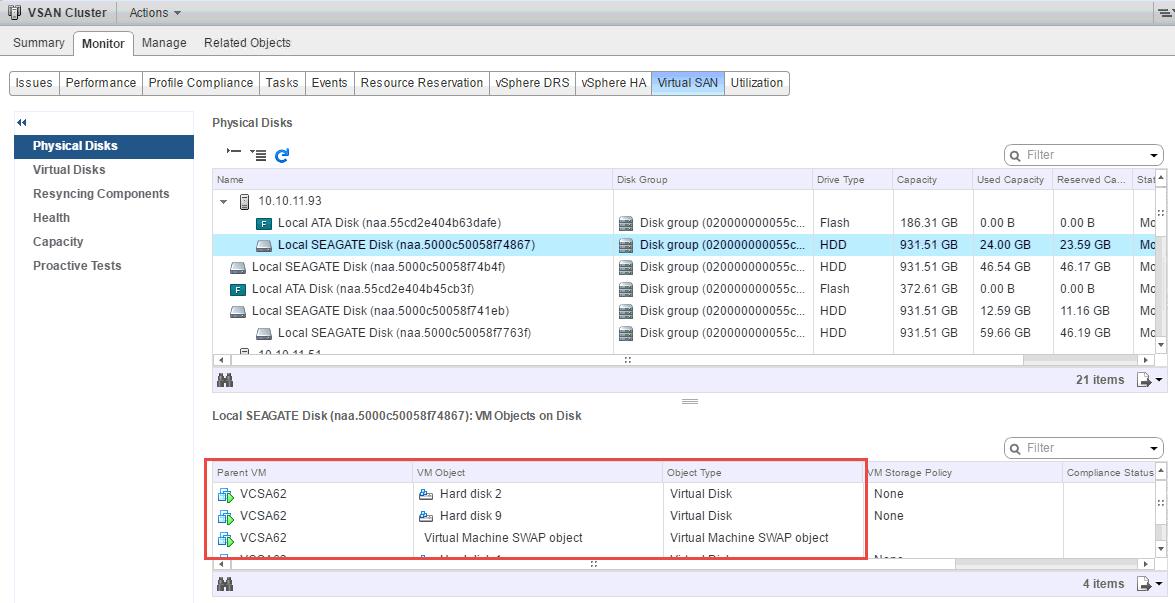Open the Resource Reservation sub-tab
This screenshot has height=603, width=1175.
(x=422, y=83)
